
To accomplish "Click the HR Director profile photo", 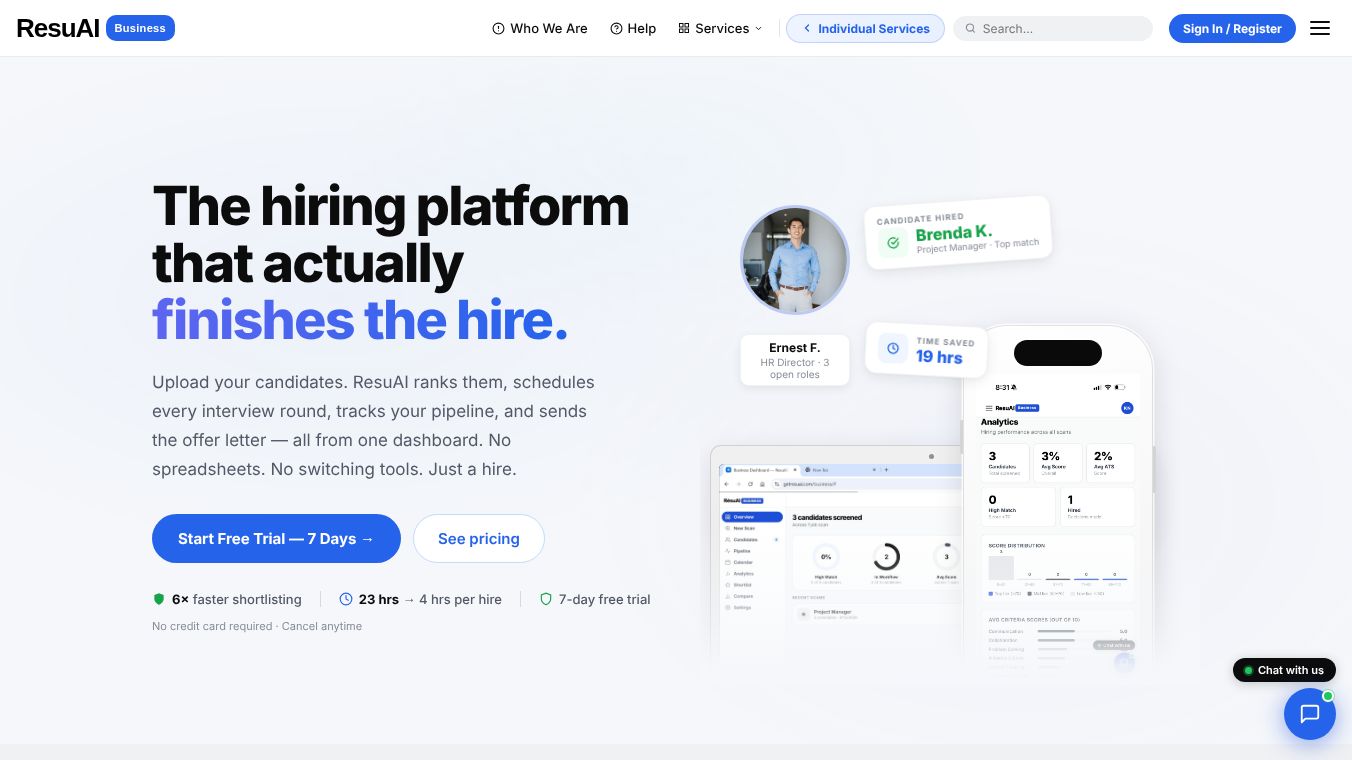I will pos(795,260).
